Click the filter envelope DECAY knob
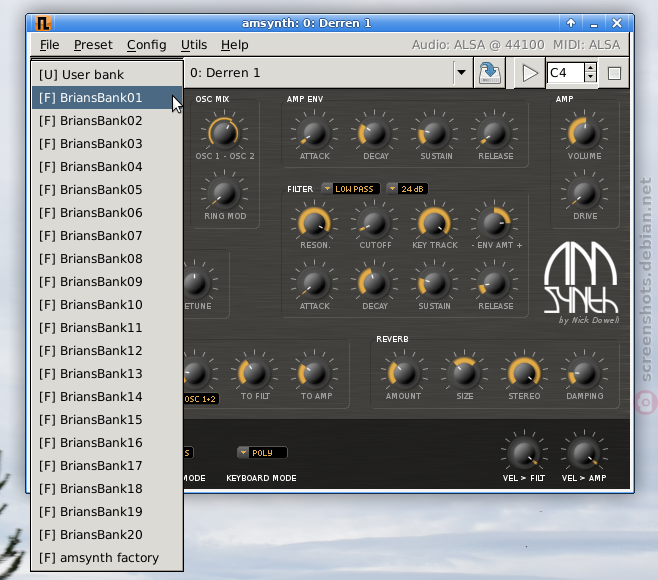Image resolution: width=658 pixels, height=580 pixels. [374, 283]
